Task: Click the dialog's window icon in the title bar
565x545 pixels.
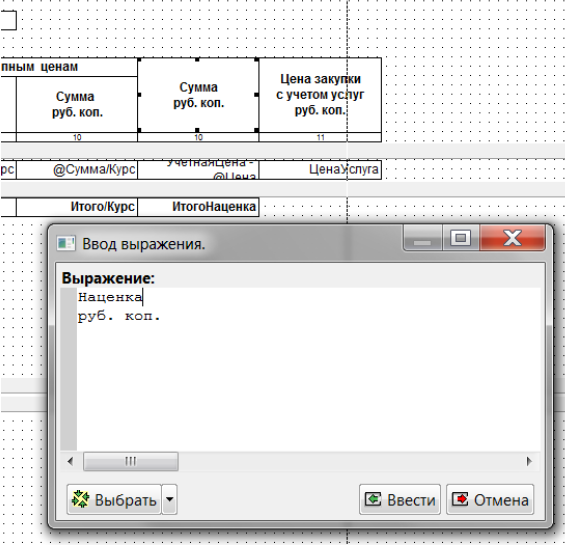Action: point(66,243)
